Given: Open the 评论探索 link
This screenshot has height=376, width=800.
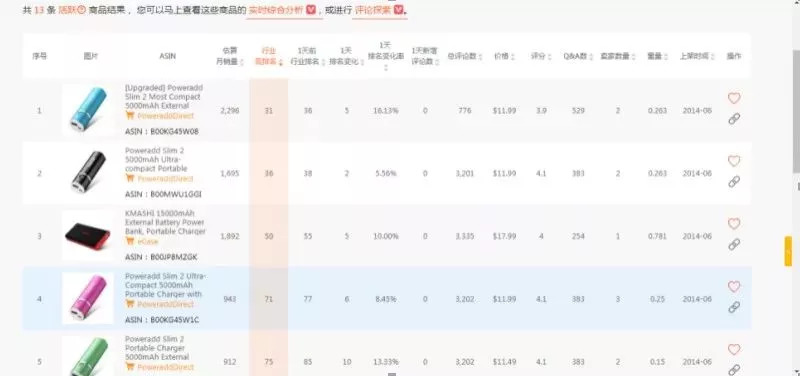Looking at the screenshot, I should pyautogui.click(x=373, y=10).
